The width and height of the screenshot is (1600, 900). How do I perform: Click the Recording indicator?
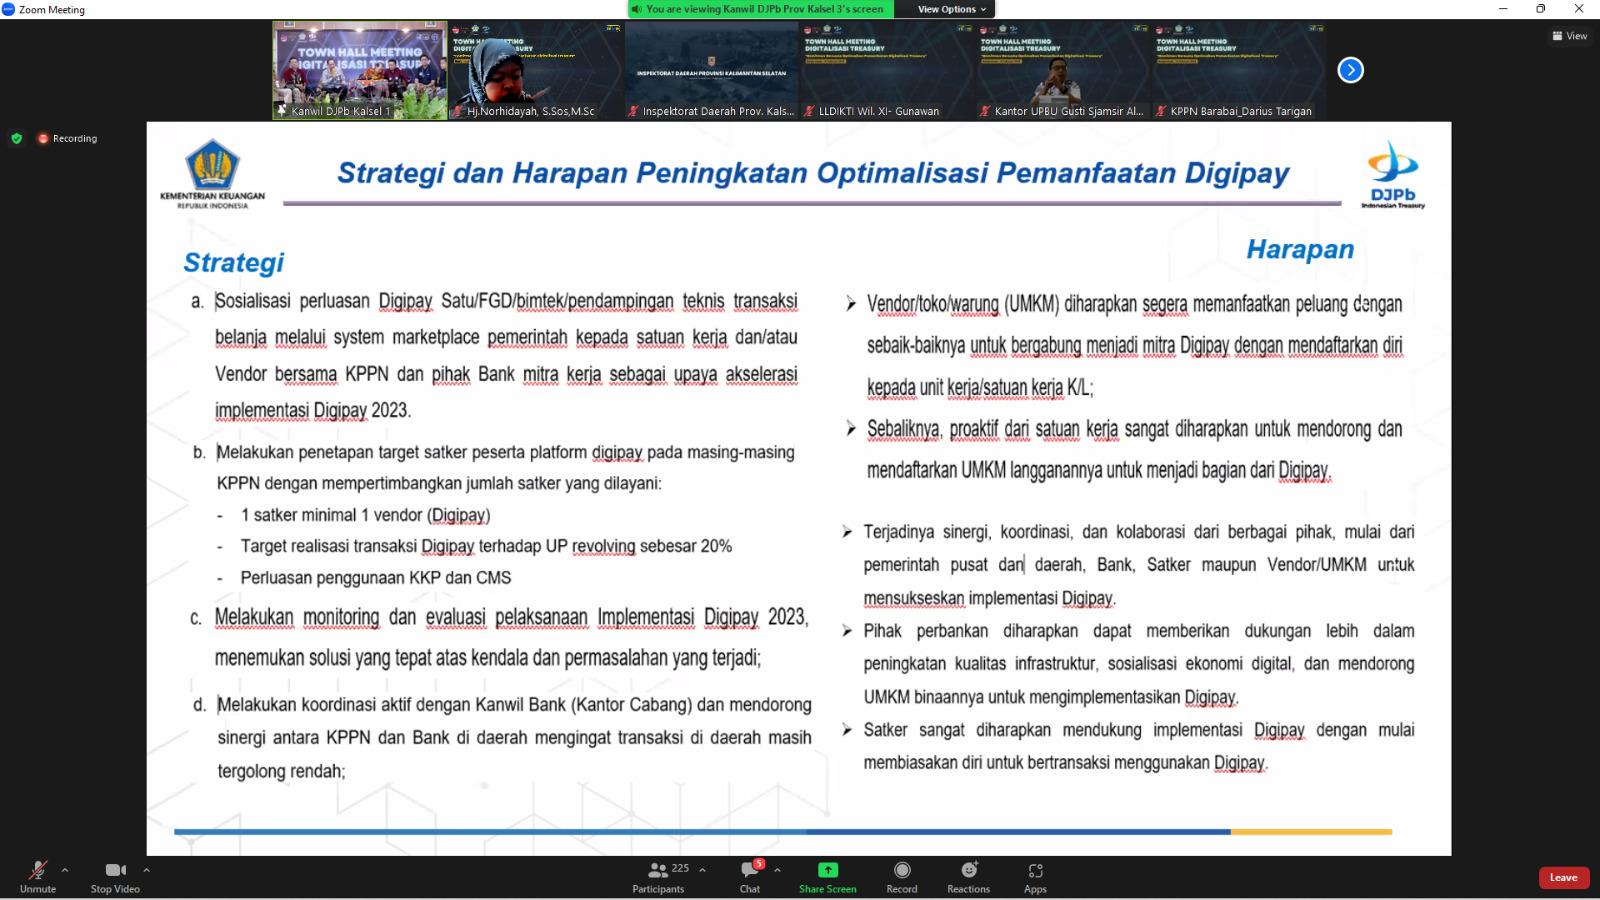pos(68,139)
